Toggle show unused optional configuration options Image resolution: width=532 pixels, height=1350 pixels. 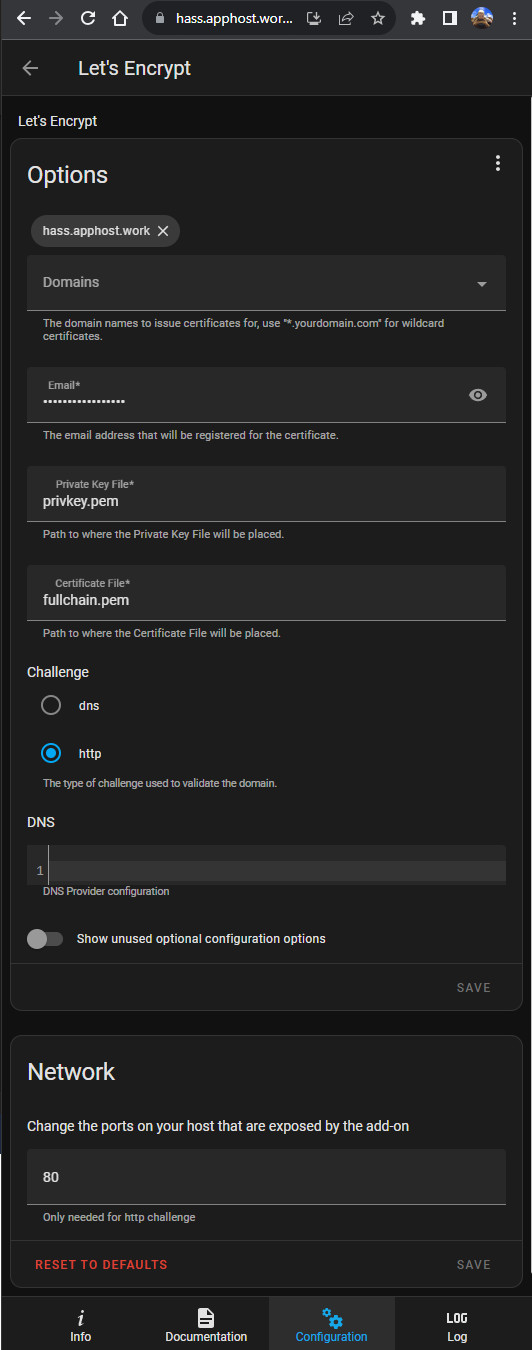coord(45,939)
